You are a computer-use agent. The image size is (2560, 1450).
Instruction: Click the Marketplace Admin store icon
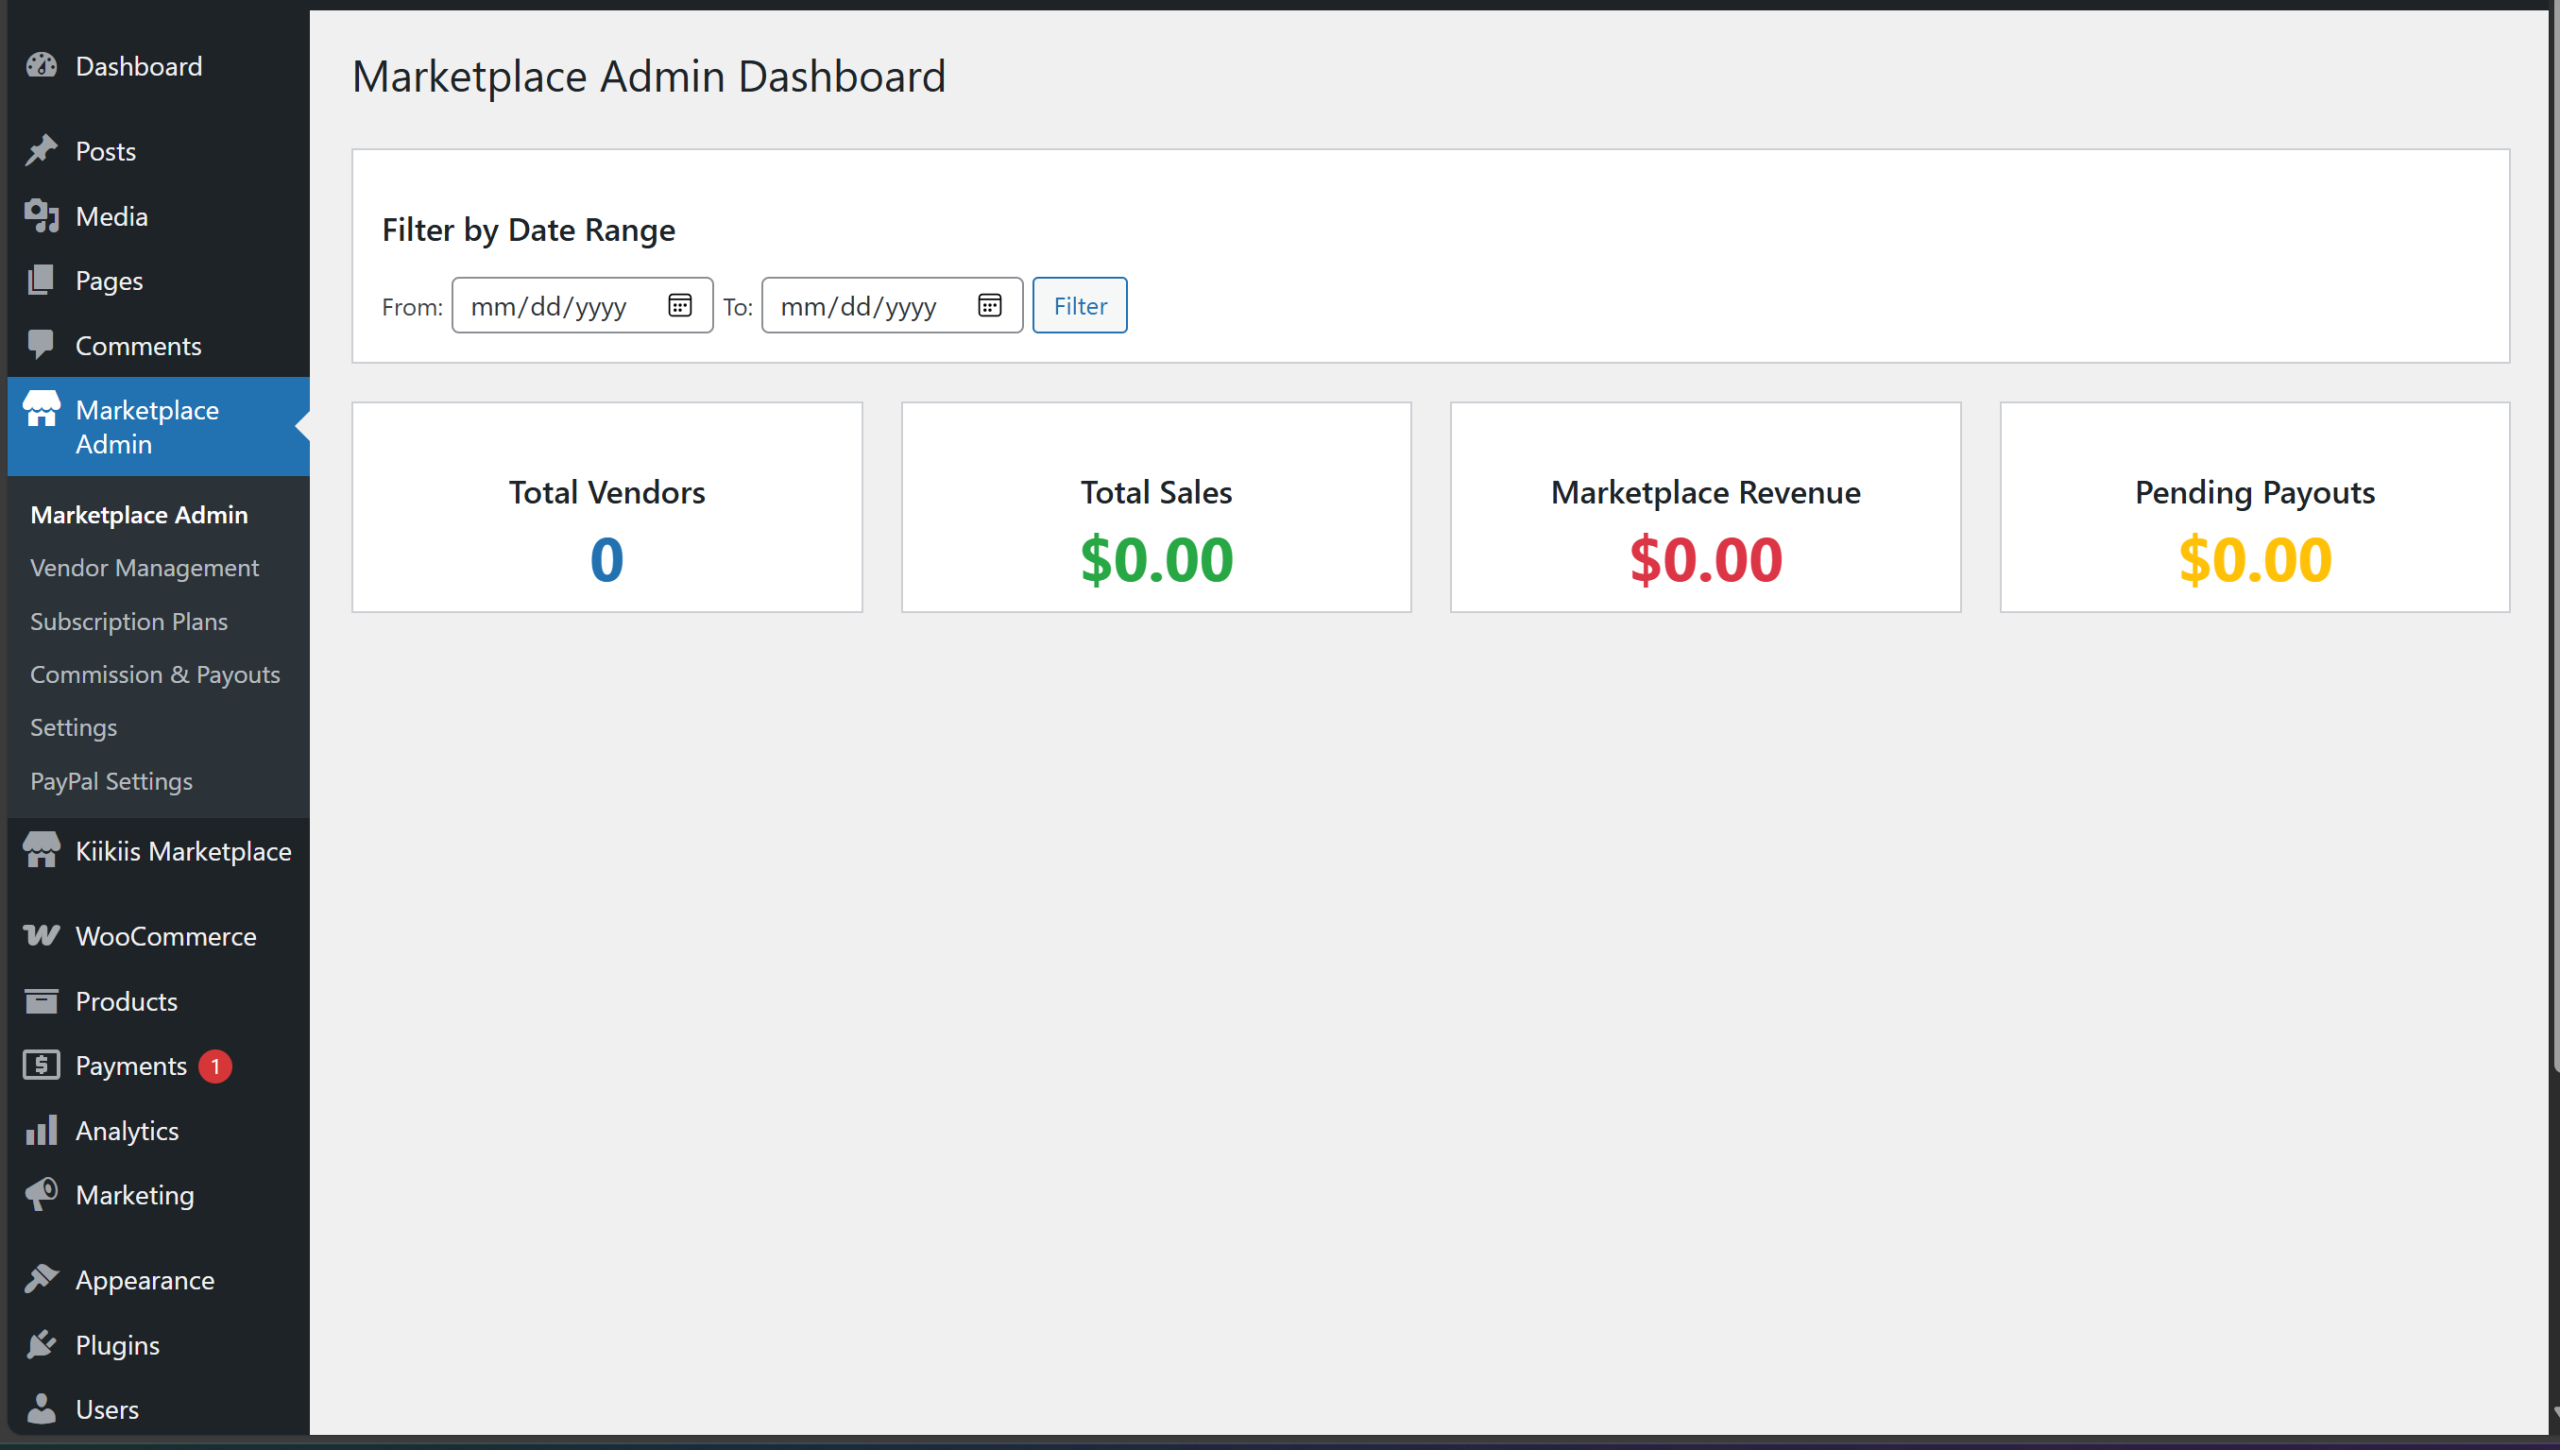(x=41, y=410)
